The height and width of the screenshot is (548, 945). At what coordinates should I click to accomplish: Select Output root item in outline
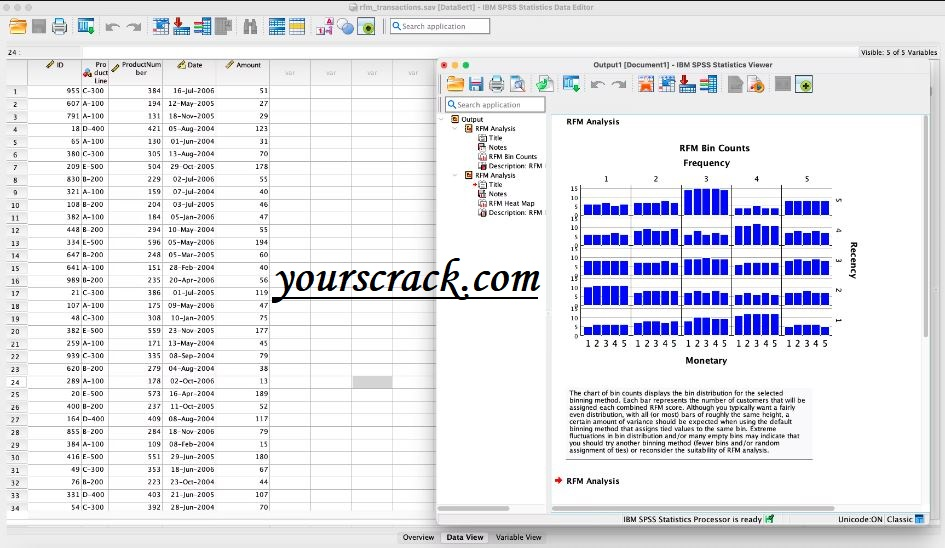[x=472, y=119]
